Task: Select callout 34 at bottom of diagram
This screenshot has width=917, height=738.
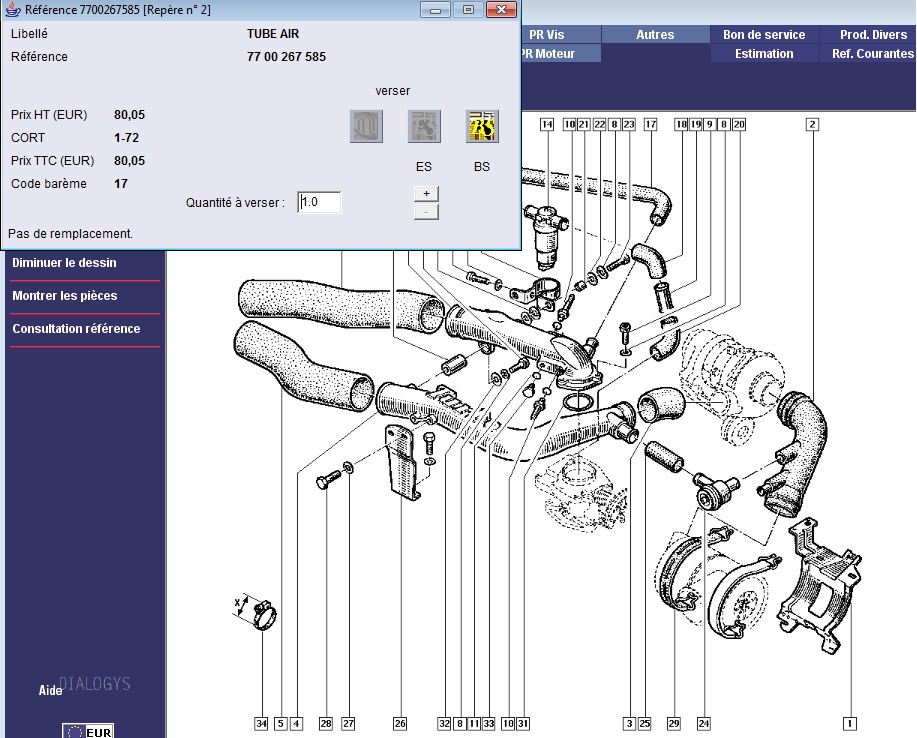Action: click(x=261, y=723)
